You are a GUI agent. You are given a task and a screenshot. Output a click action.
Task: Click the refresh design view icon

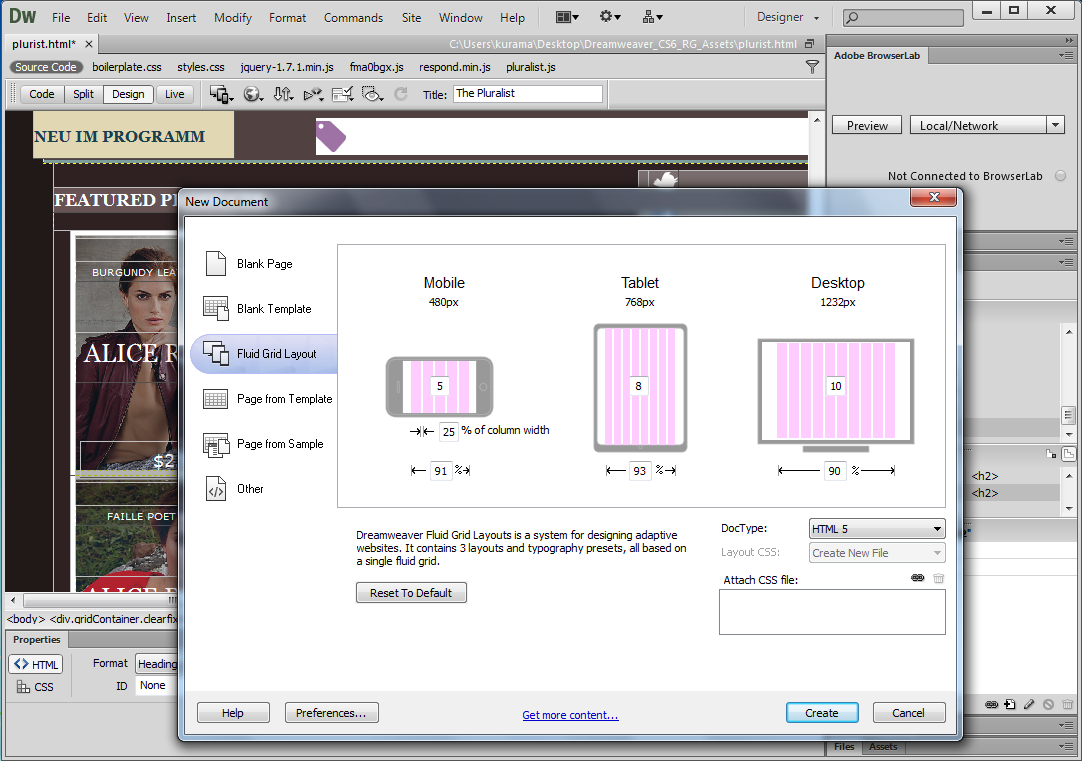401,94
